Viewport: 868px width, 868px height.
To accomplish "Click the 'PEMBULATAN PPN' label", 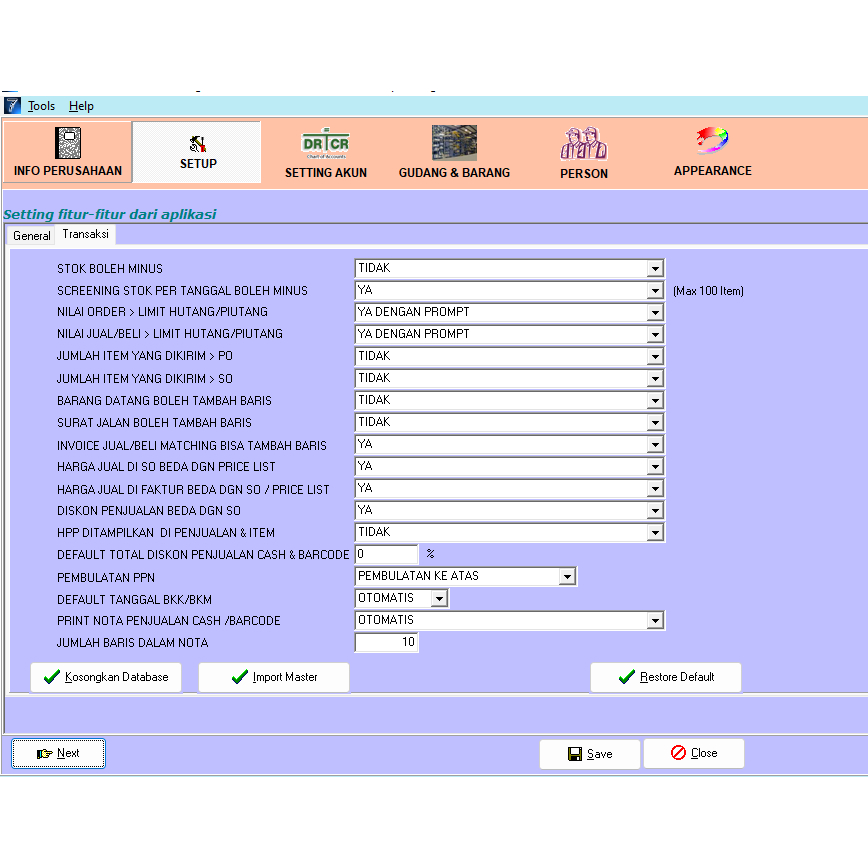I will [106, 578].
